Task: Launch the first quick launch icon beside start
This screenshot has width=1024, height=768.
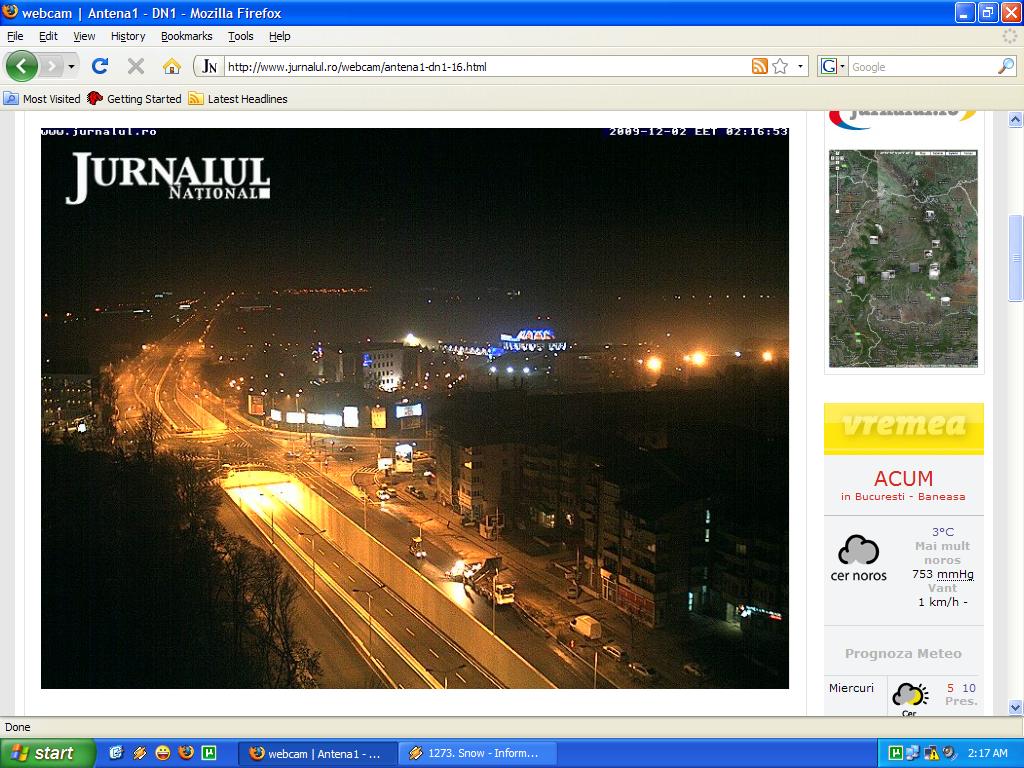Action: [116, 753]
